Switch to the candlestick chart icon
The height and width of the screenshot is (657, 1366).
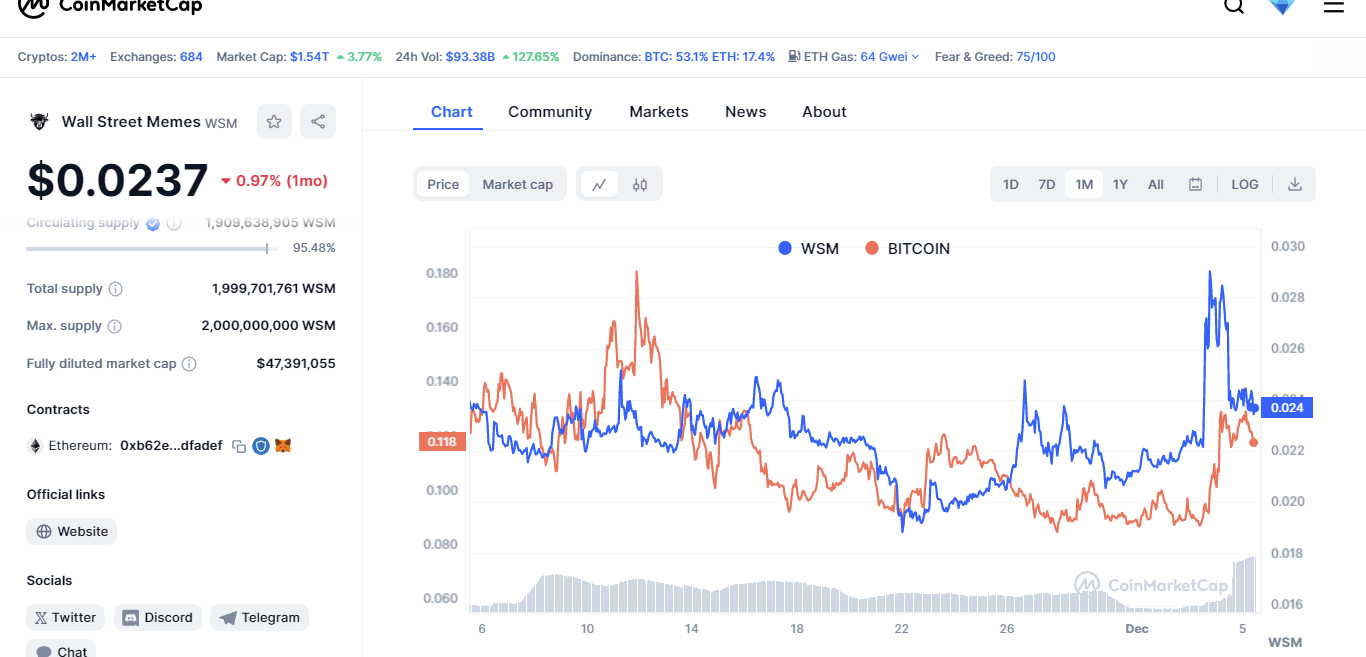point(640,184)
